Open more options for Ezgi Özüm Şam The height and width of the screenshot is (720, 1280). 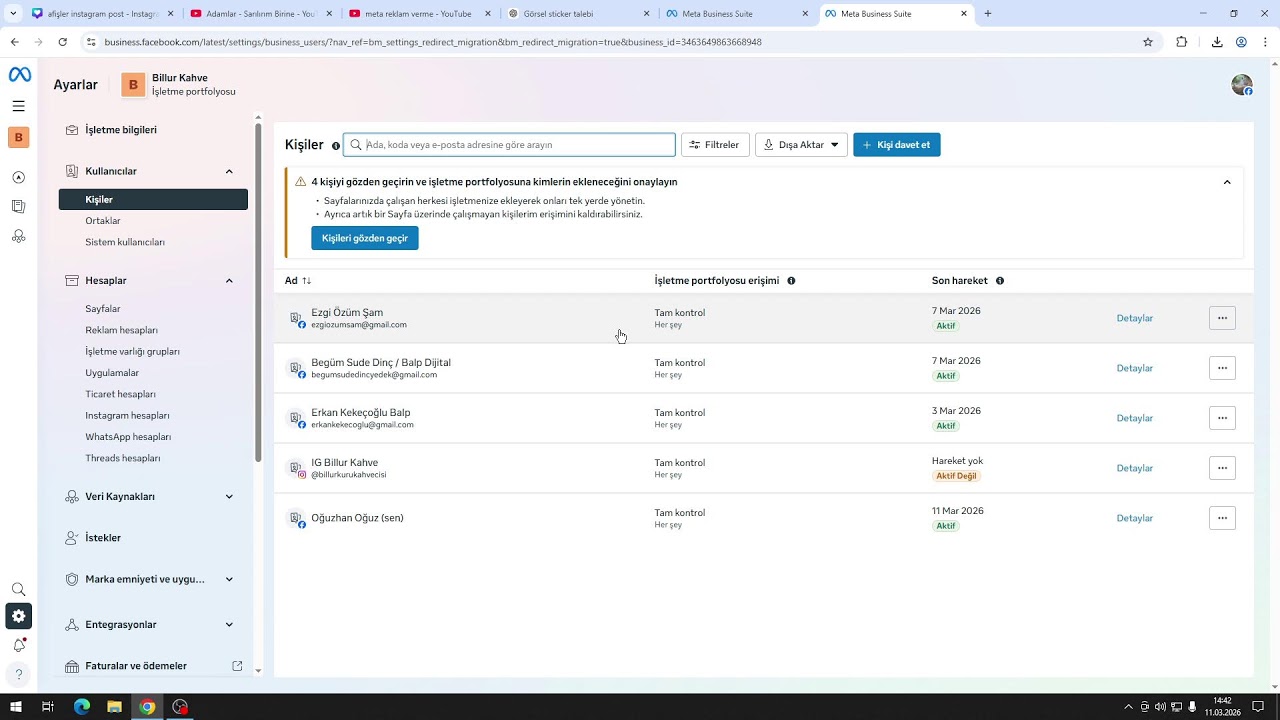(x=1222, y=318)
